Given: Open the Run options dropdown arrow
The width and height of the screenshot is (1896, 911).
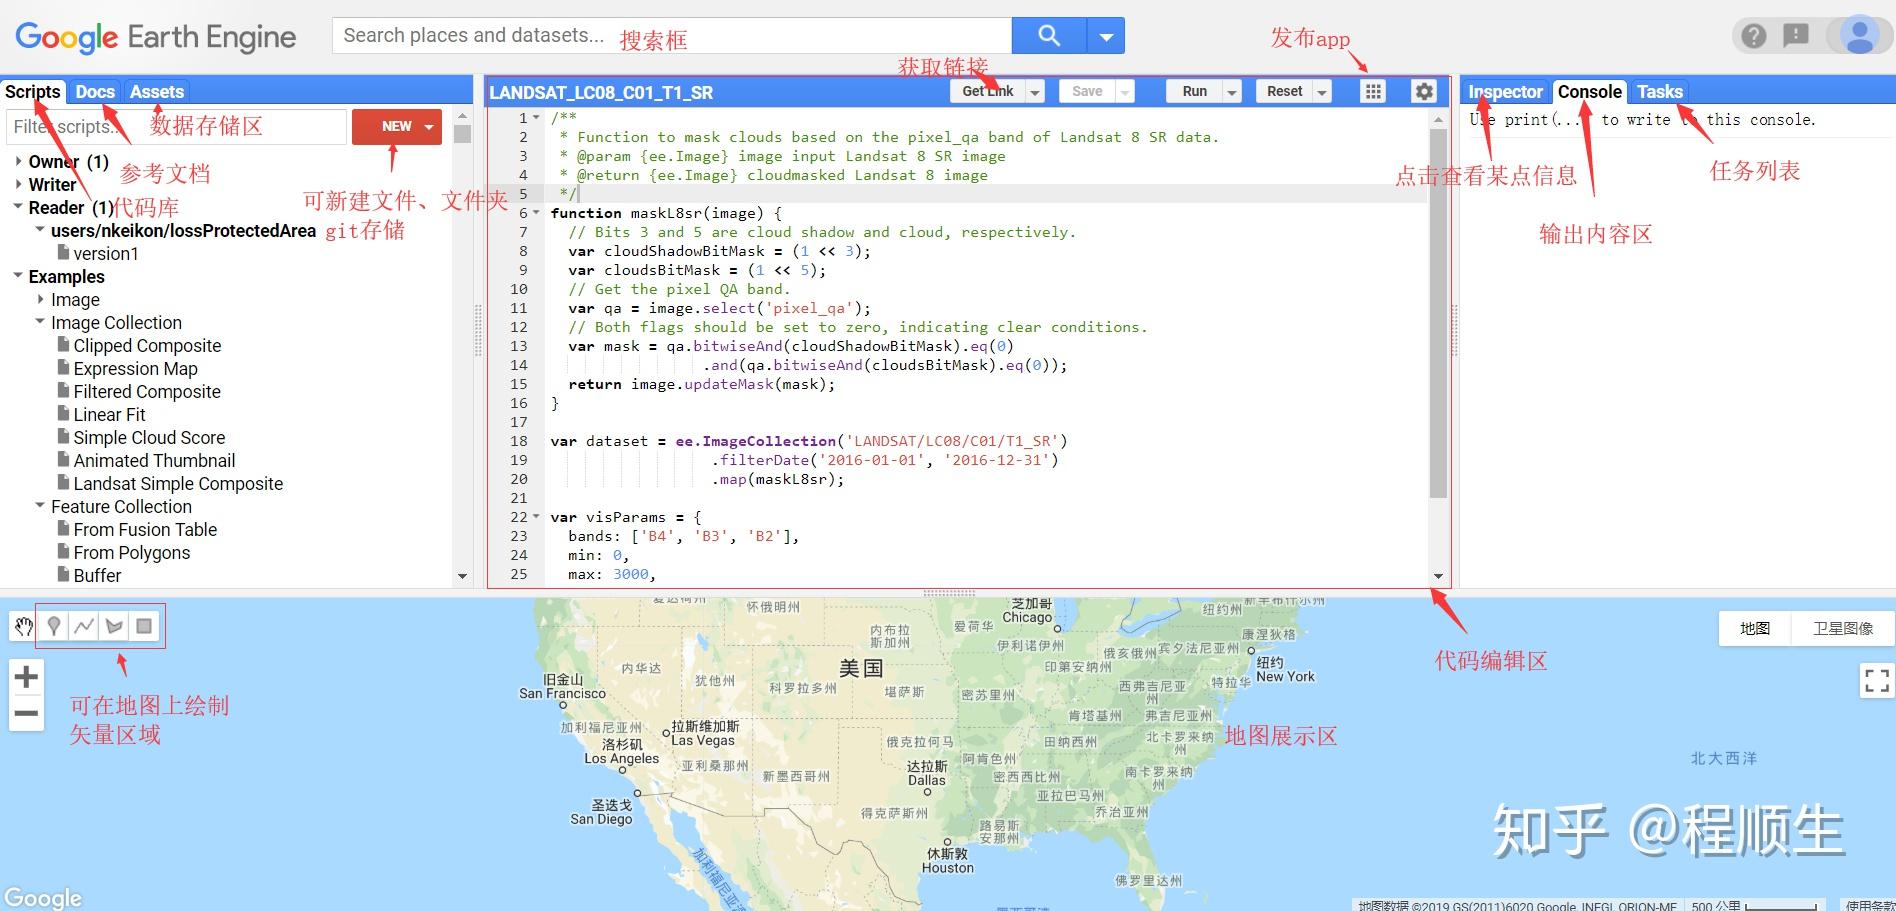Looking at the screenshot, I should coord(1231,90).
